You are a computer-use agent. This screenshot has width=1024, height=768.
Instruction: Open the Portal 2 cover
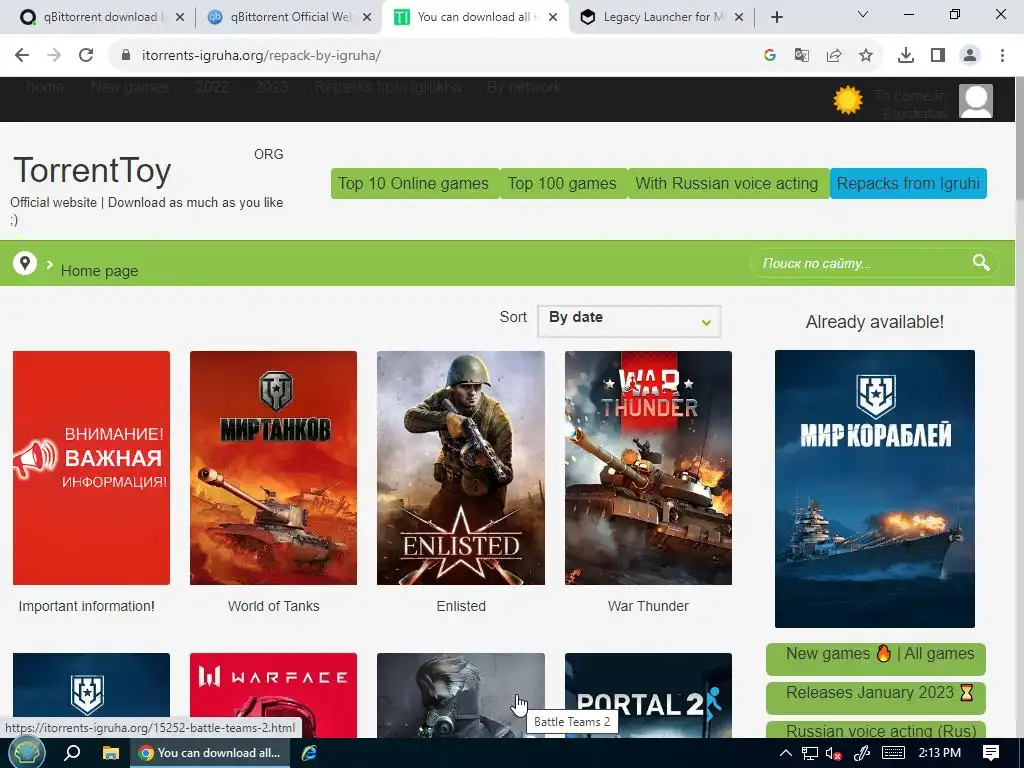tap(648, 696)
